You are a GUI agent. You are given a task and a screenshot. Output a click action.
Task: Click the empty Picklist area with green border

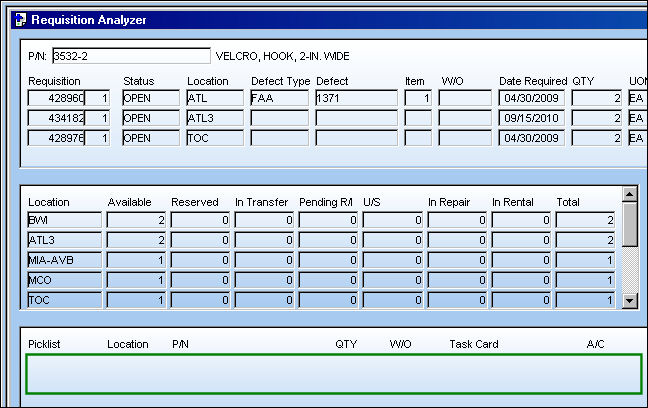coord(334,374)
